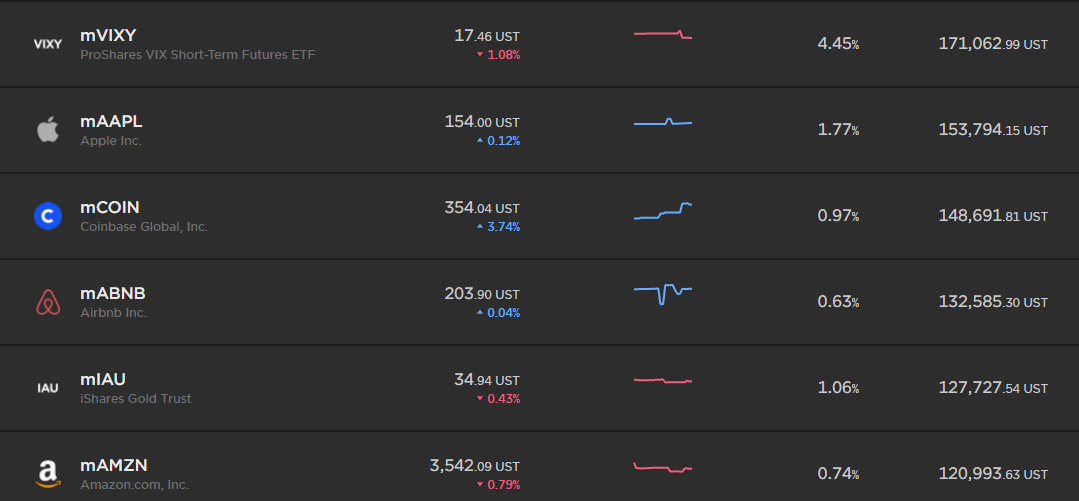This screenshot has width=1079, height=501.
Task: Click the mABNB sparkline chart with dip
Action: pyautogui.click(x=663, y=295)
